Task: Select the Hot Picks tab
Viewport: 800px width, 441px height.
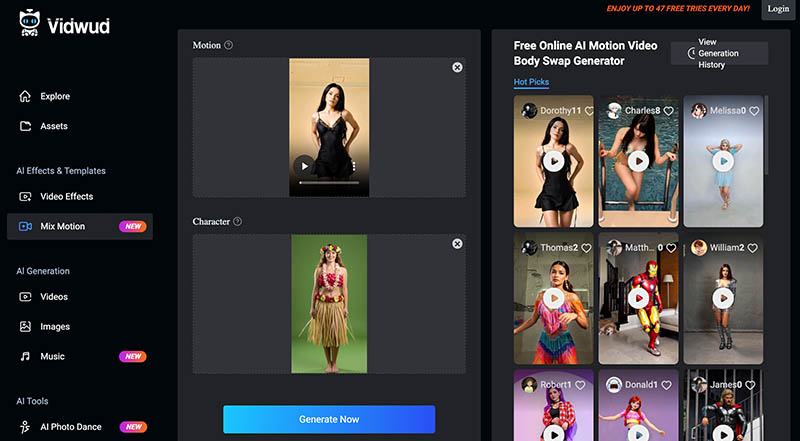Action: 531,82
